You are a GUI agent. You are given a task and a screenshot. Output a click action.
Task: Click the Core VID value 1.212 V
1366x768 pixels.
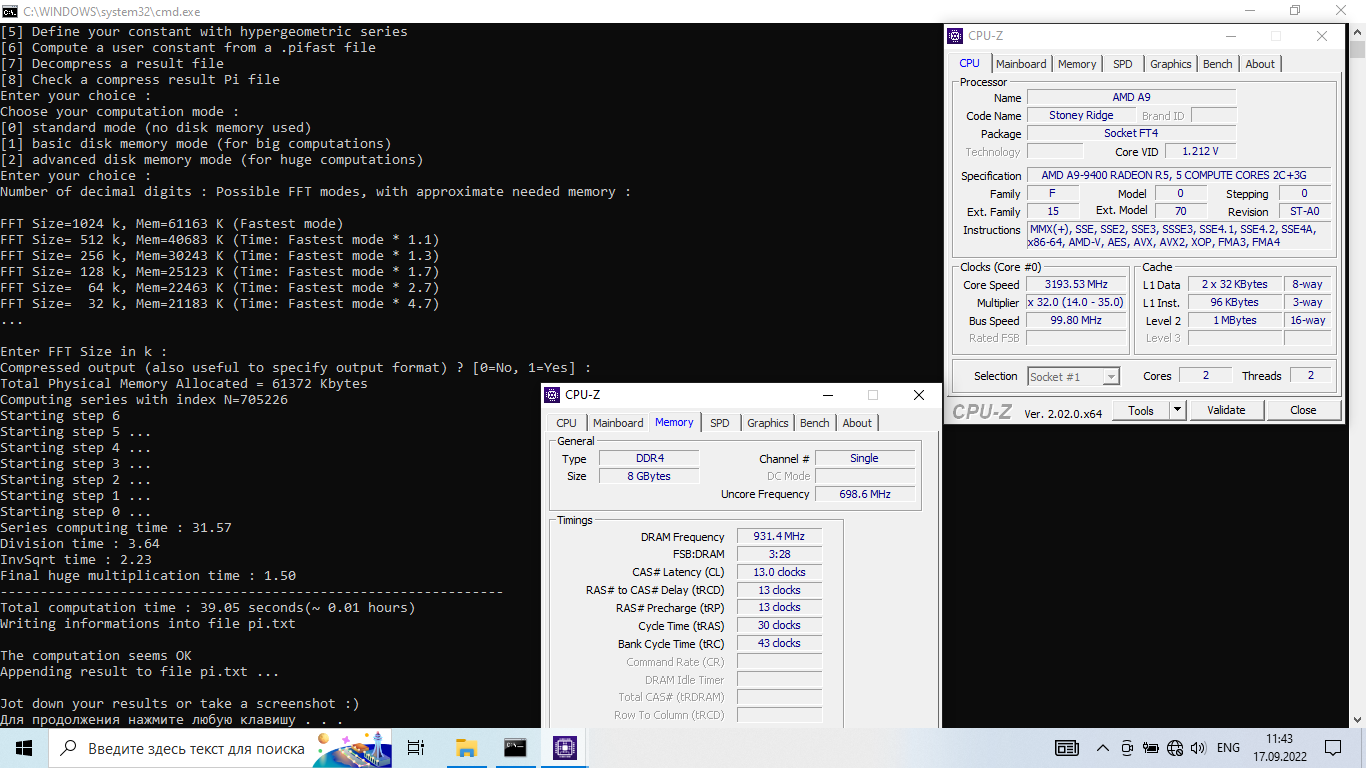(1200, 152)
